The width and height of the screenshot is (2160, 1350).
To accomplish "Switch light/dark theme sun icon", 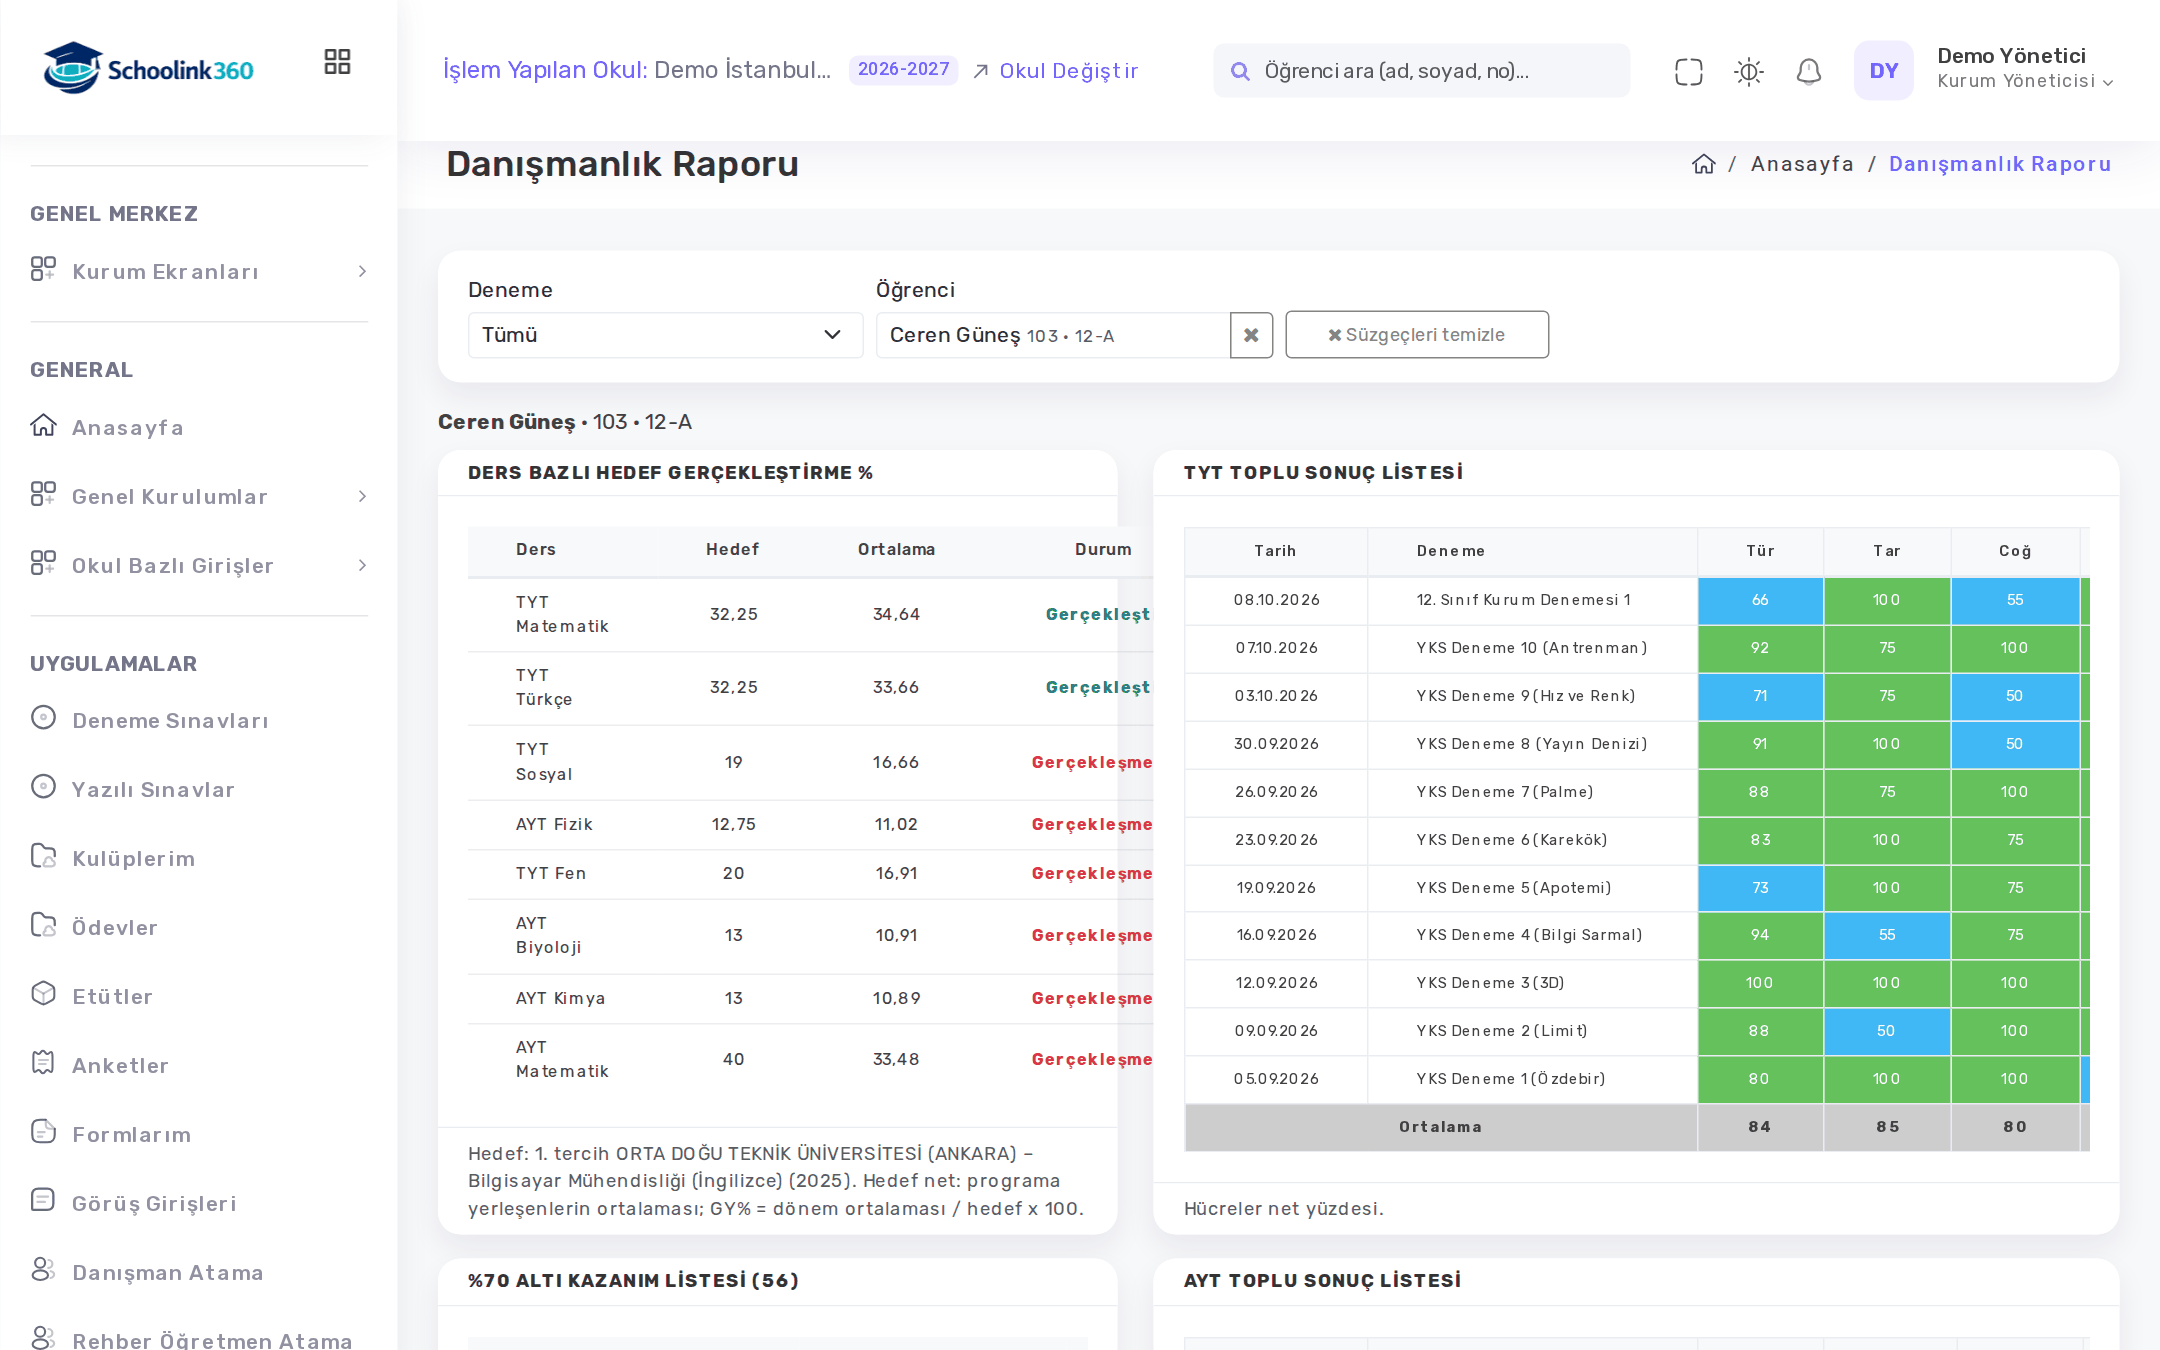I will click(x=1748, y=71).
